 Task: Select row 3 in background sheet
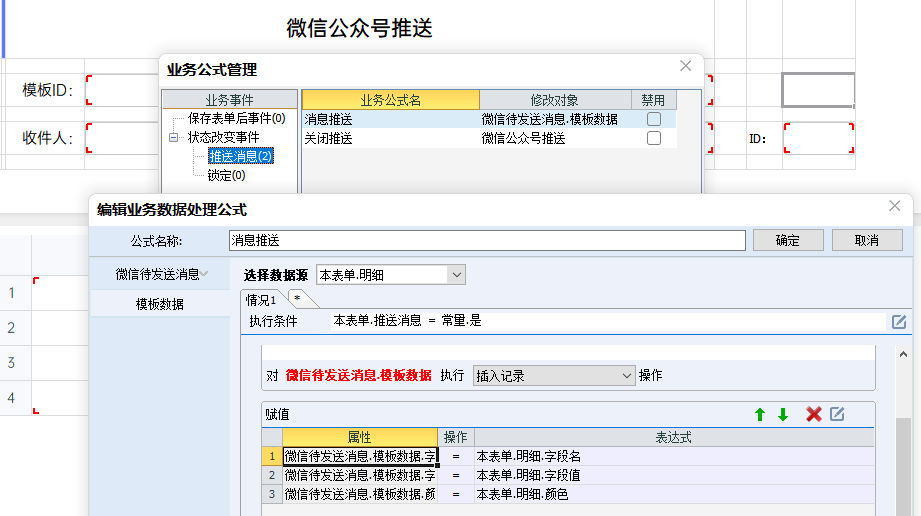click(12, 363)
